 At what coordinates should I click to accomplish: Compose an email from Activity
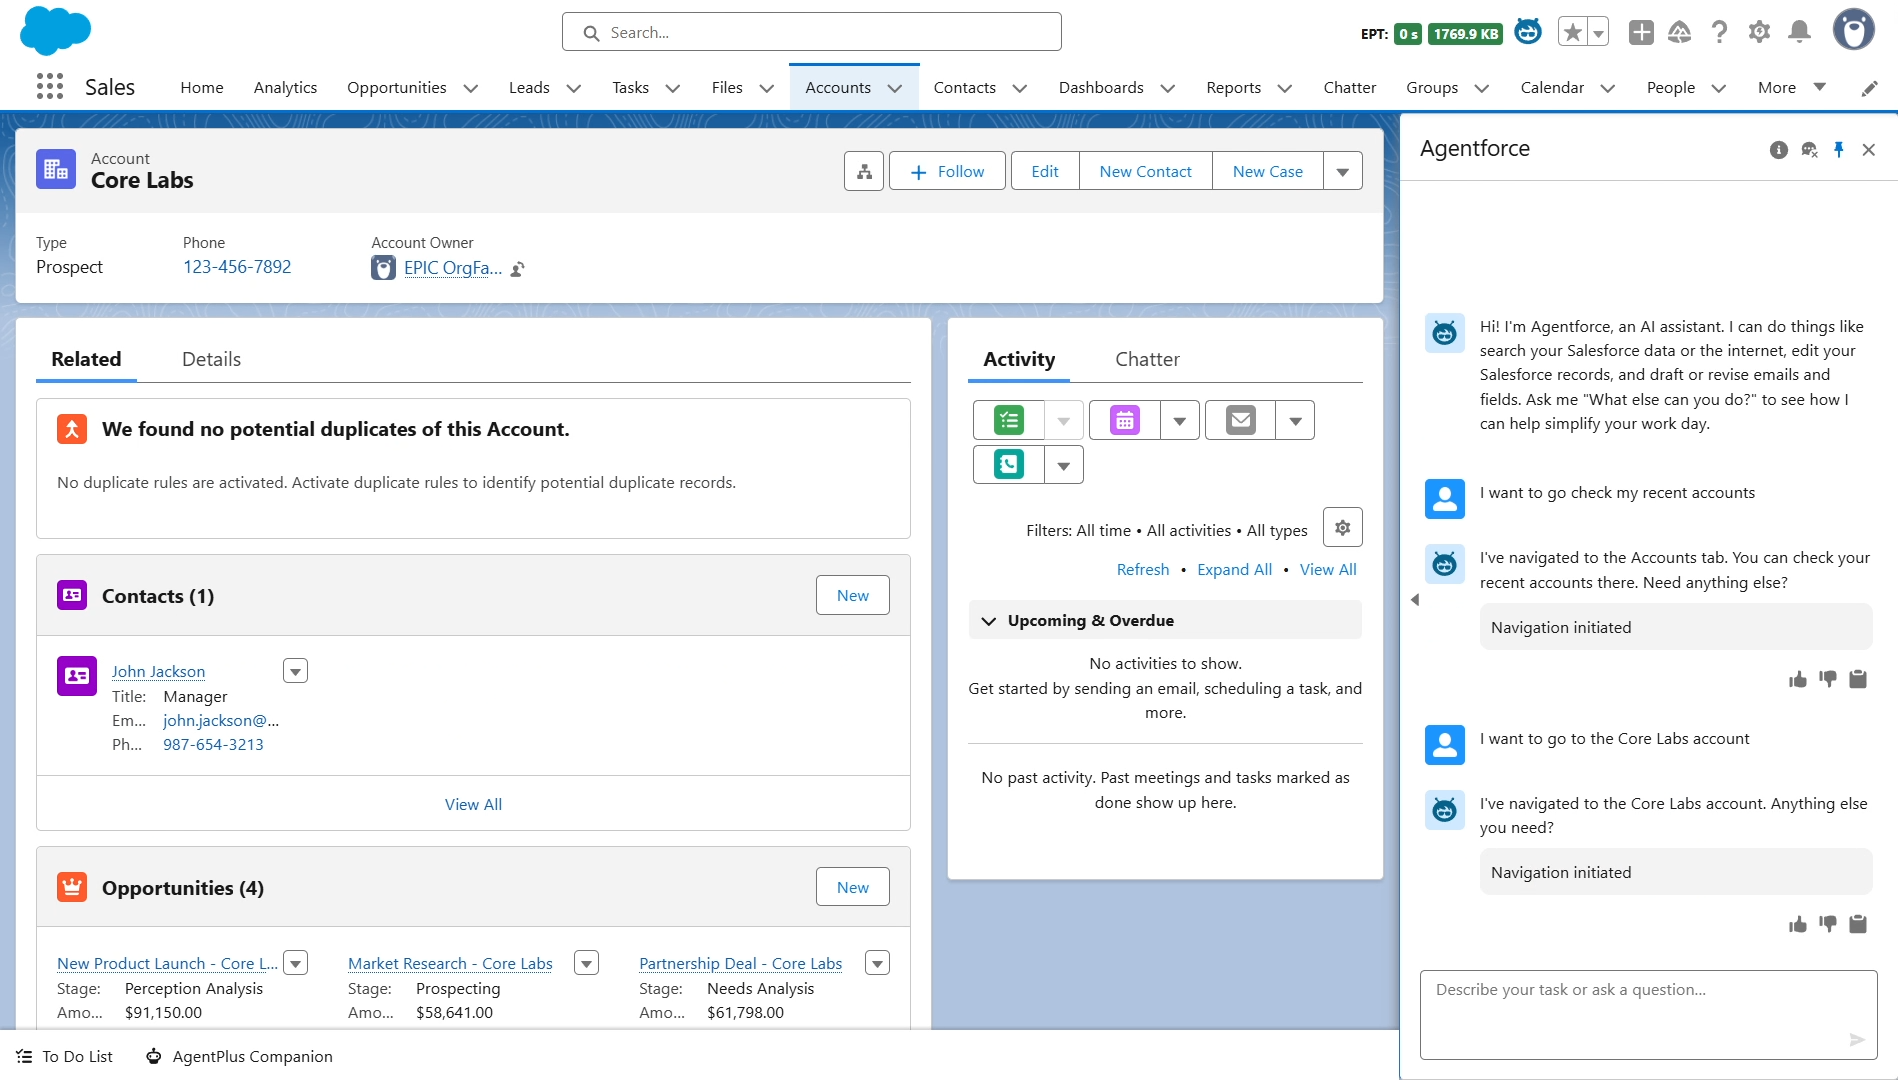pos(1241,421)
